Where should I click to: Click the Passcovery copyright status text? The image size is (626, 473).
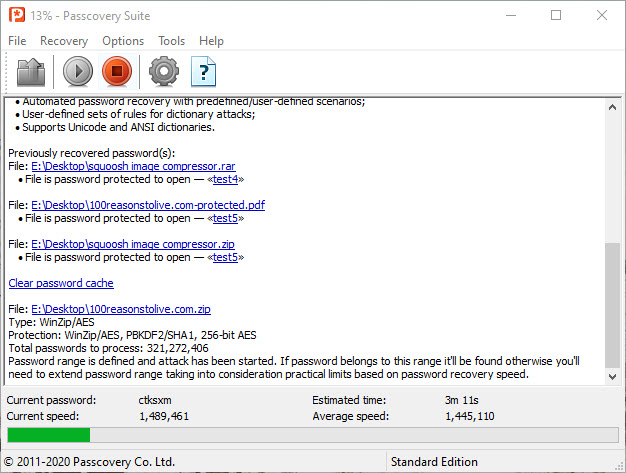pos(89,462)
